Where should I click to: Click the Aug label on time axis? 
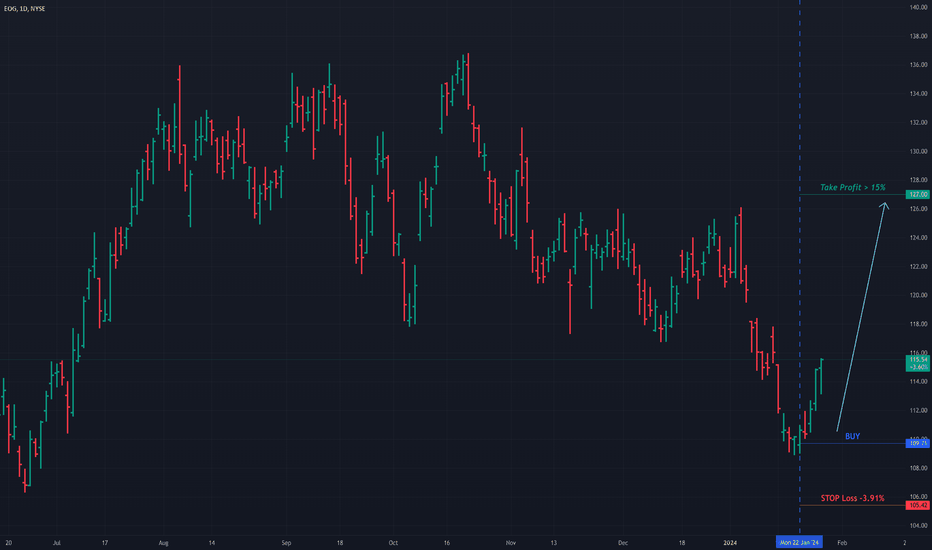163,543
